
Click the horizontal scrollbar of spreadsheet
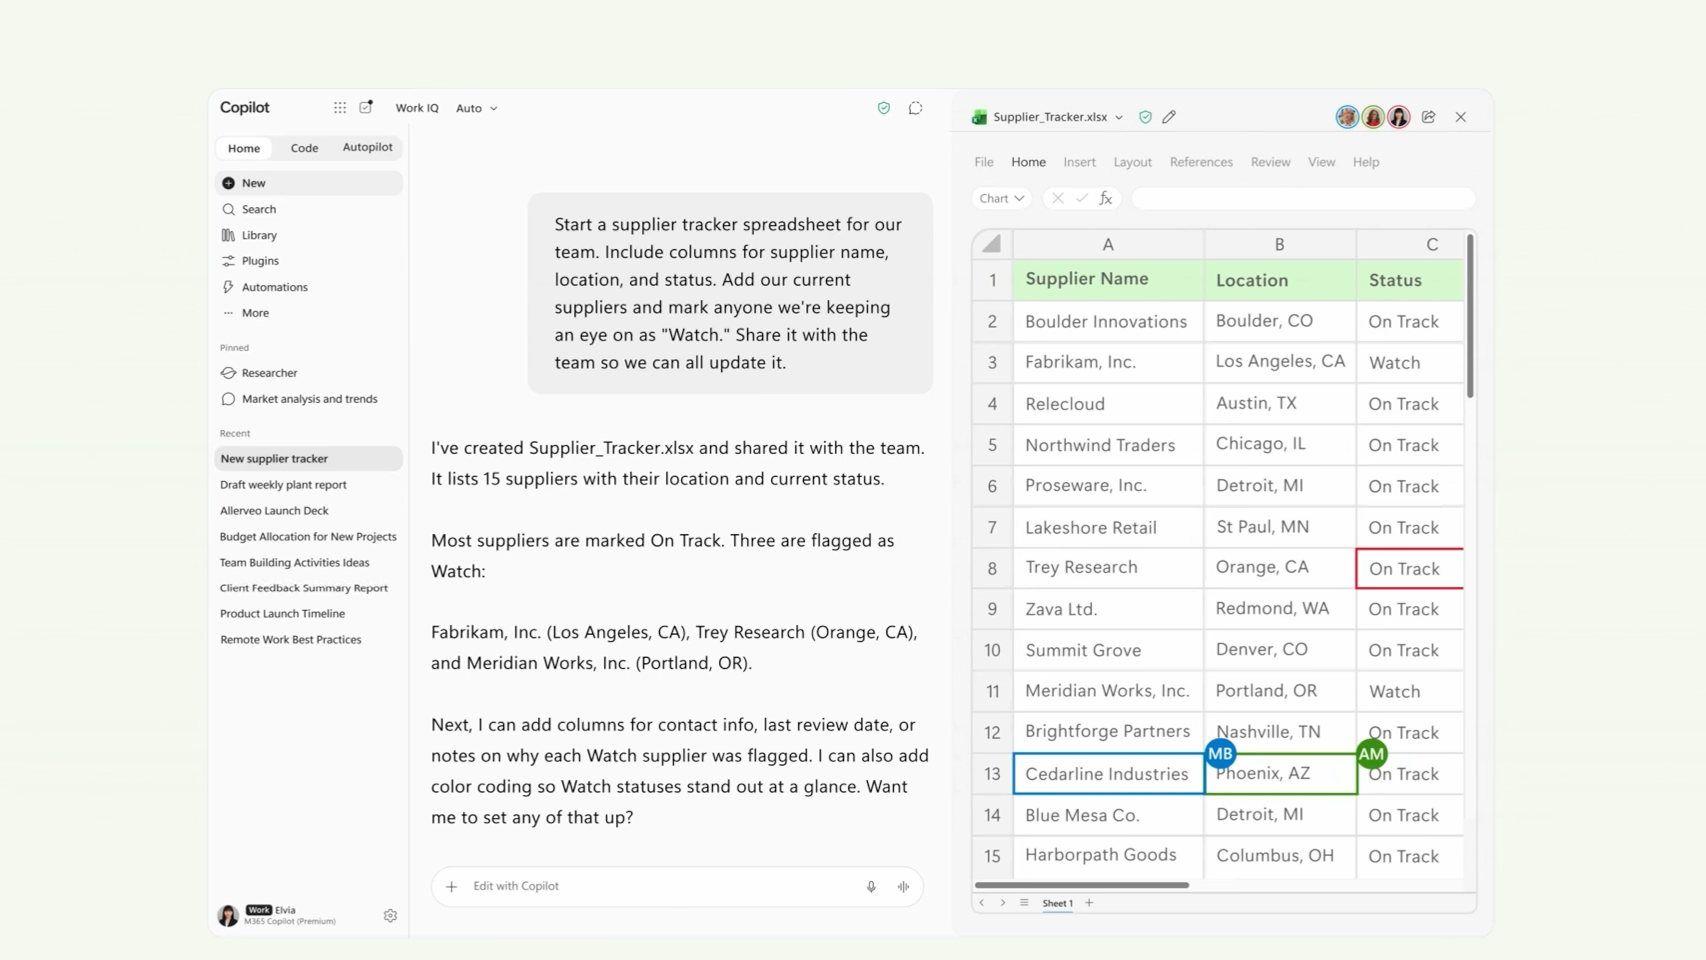1082,885
